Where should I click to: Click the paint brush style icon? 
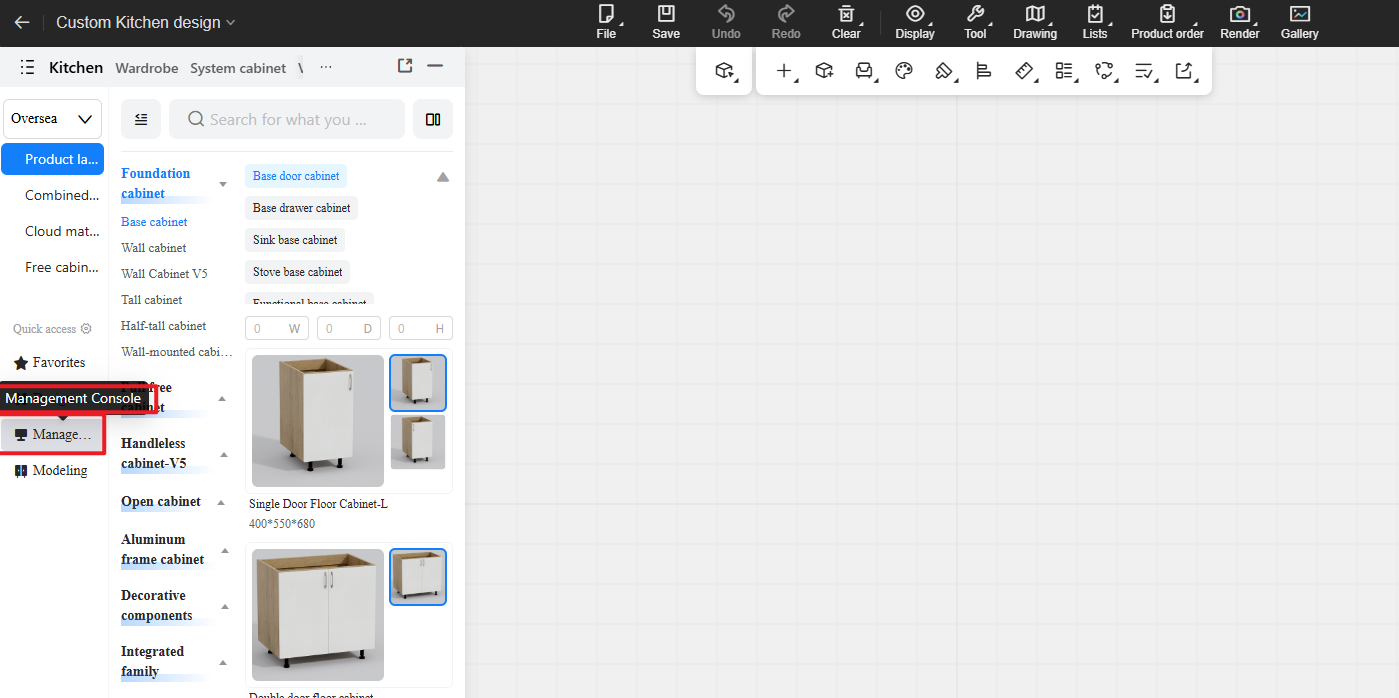pos(943,71)
